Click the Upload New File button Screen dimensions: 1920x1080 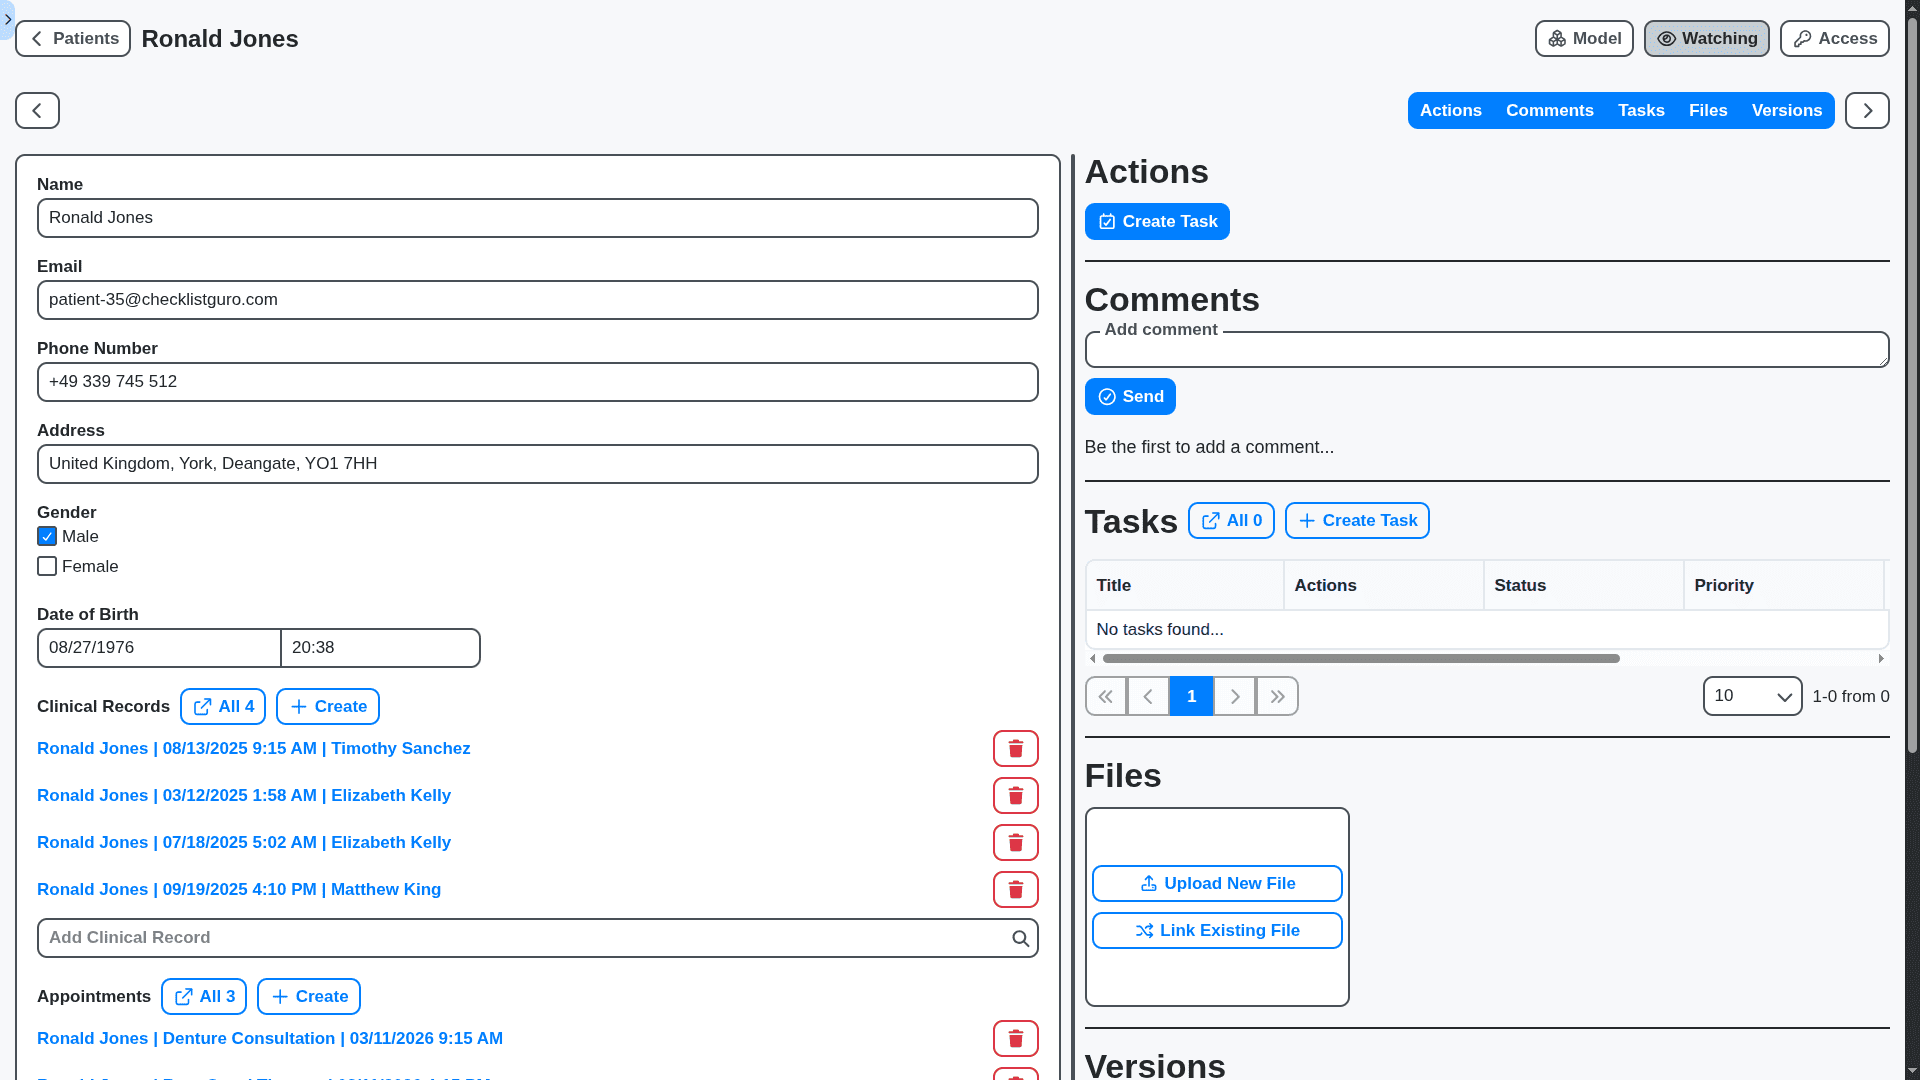coord(1216,883)
